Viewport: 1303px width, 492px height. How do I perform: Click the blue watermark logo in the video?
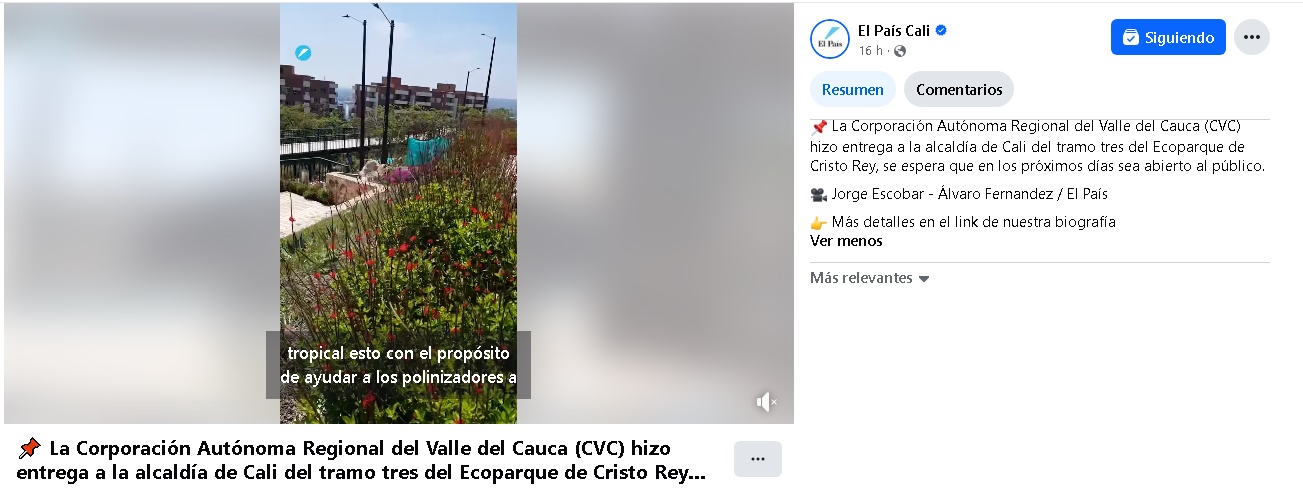pyautogui.click(x=302, y=53)
